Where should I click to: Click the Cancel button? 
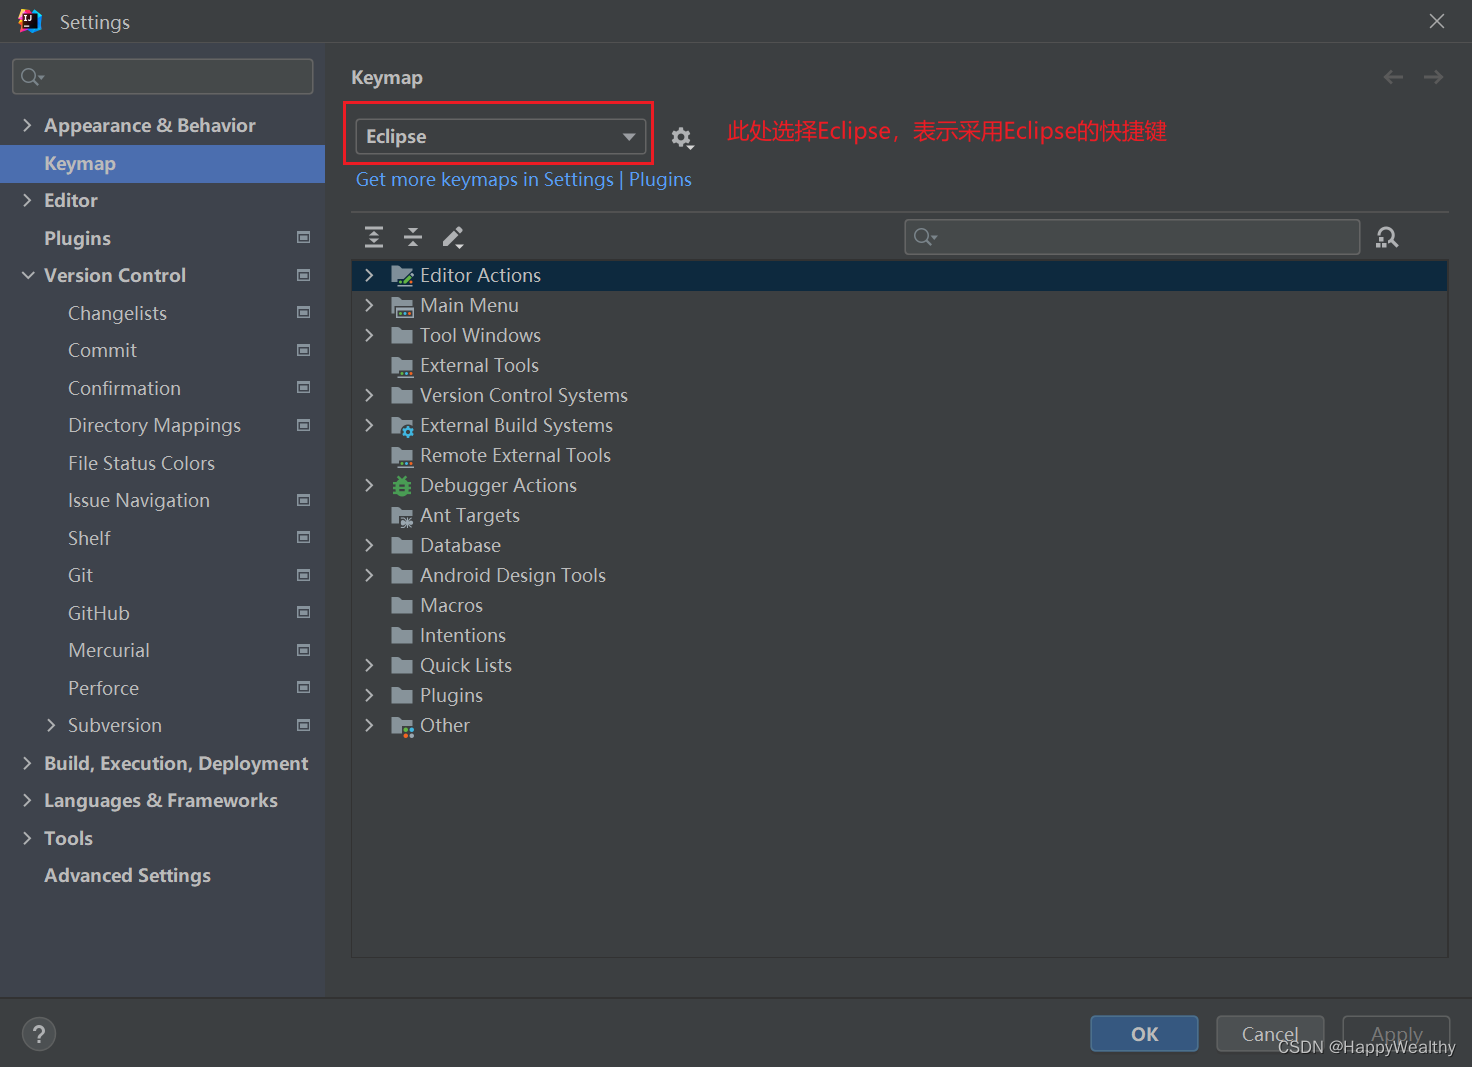click(x=1270, y=1034)
